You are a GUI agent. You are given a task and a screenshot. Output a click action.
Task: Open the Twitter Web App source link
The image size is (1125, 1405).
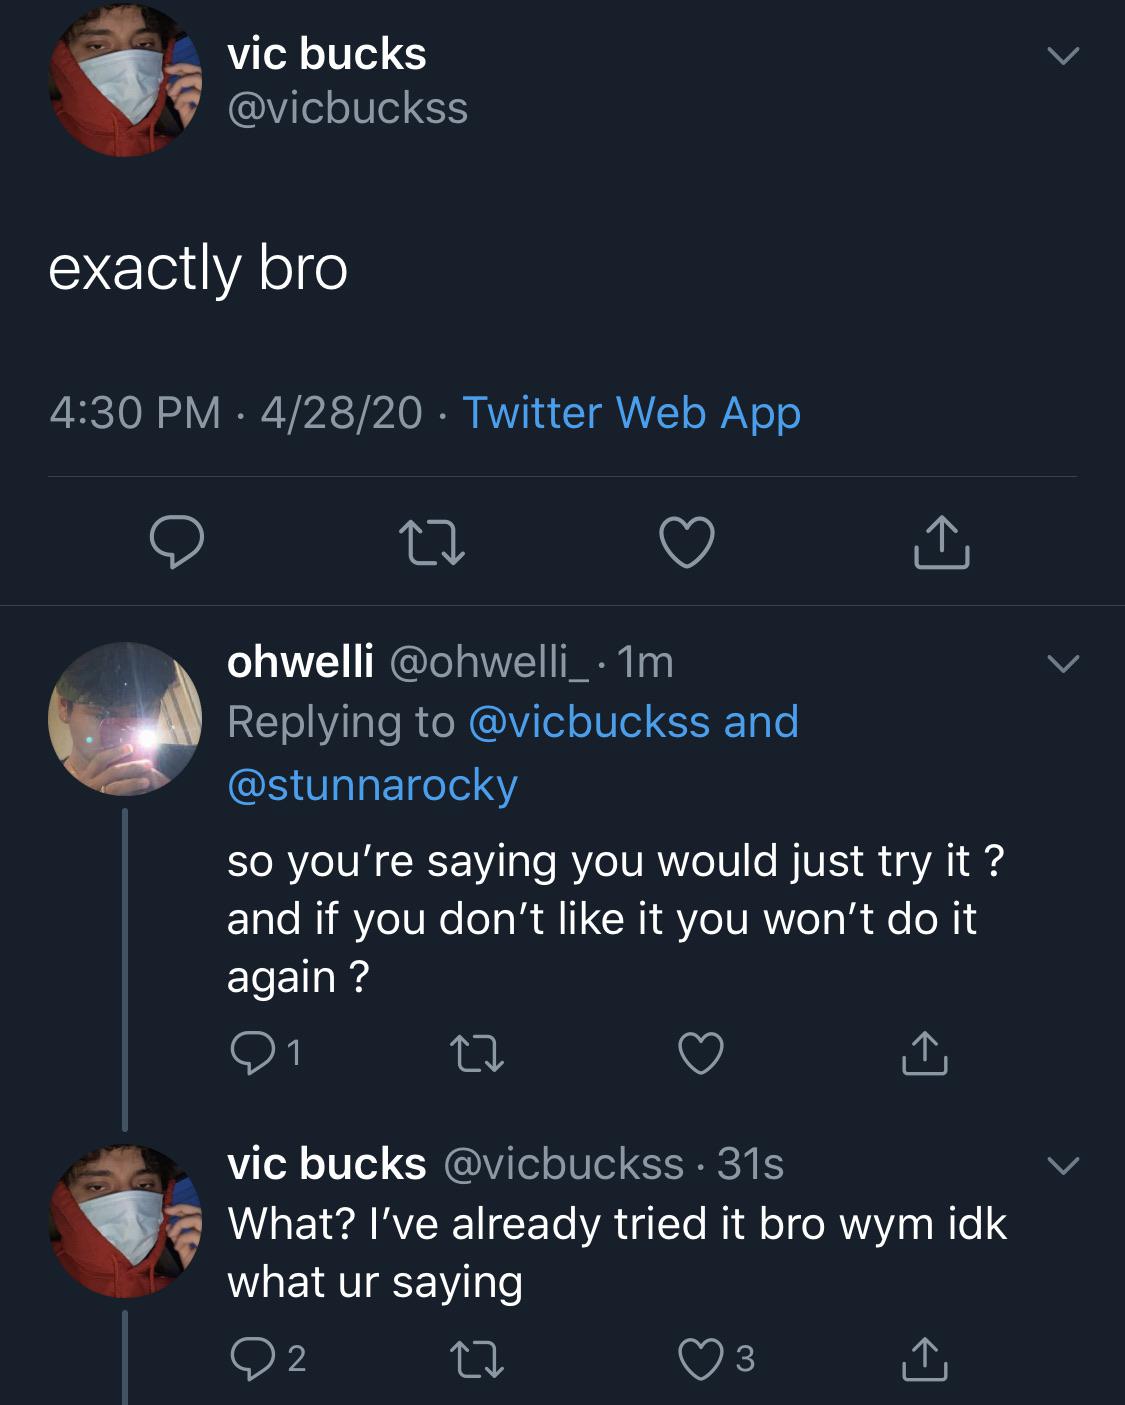point(631,413)
